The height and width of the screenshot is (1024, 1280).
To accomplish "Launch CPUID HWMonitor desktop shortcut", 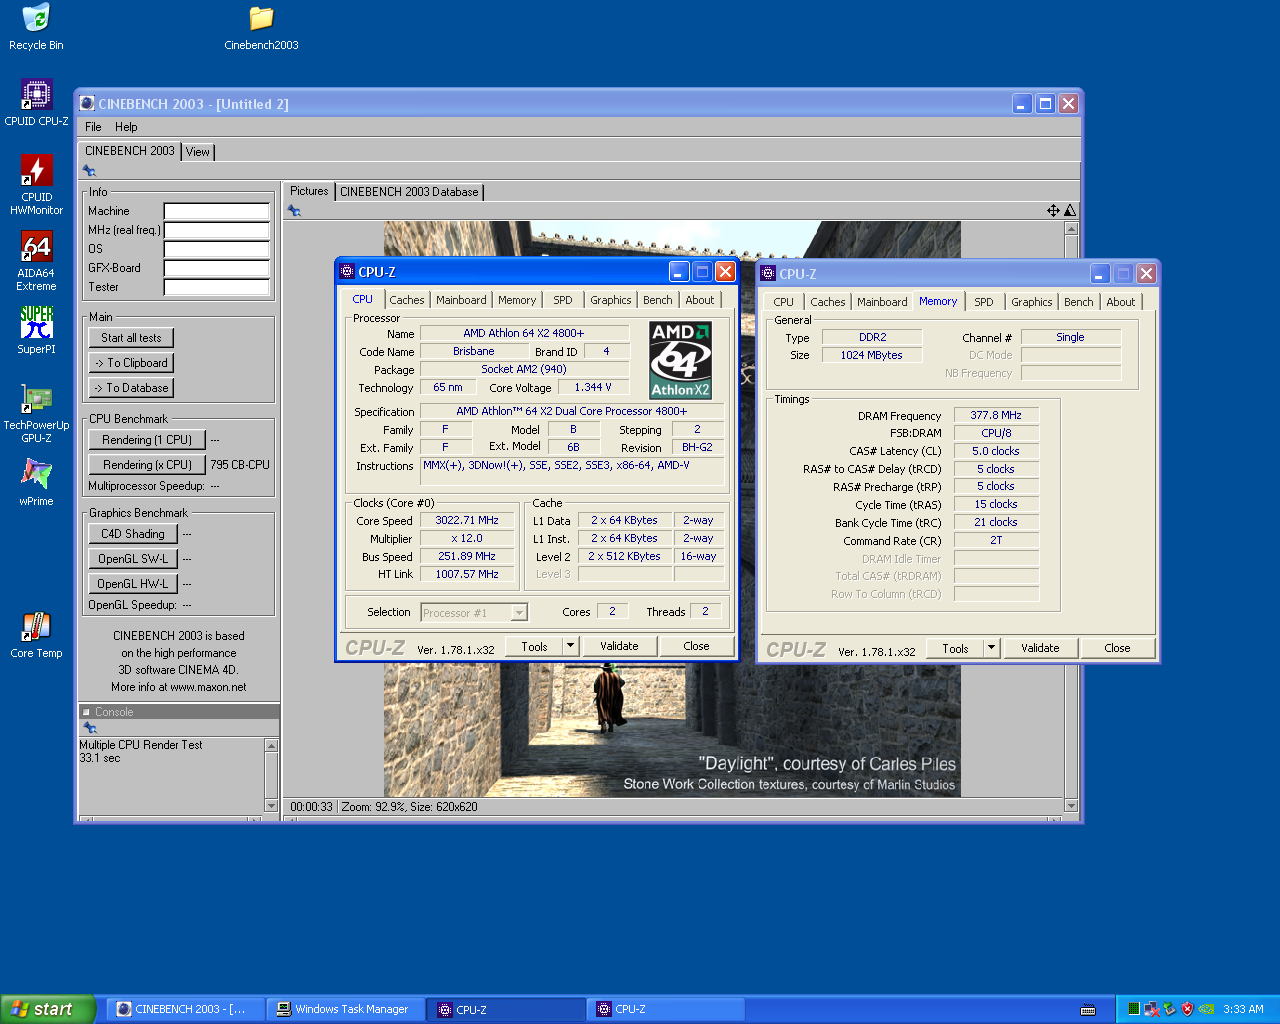I will [36, 185].
